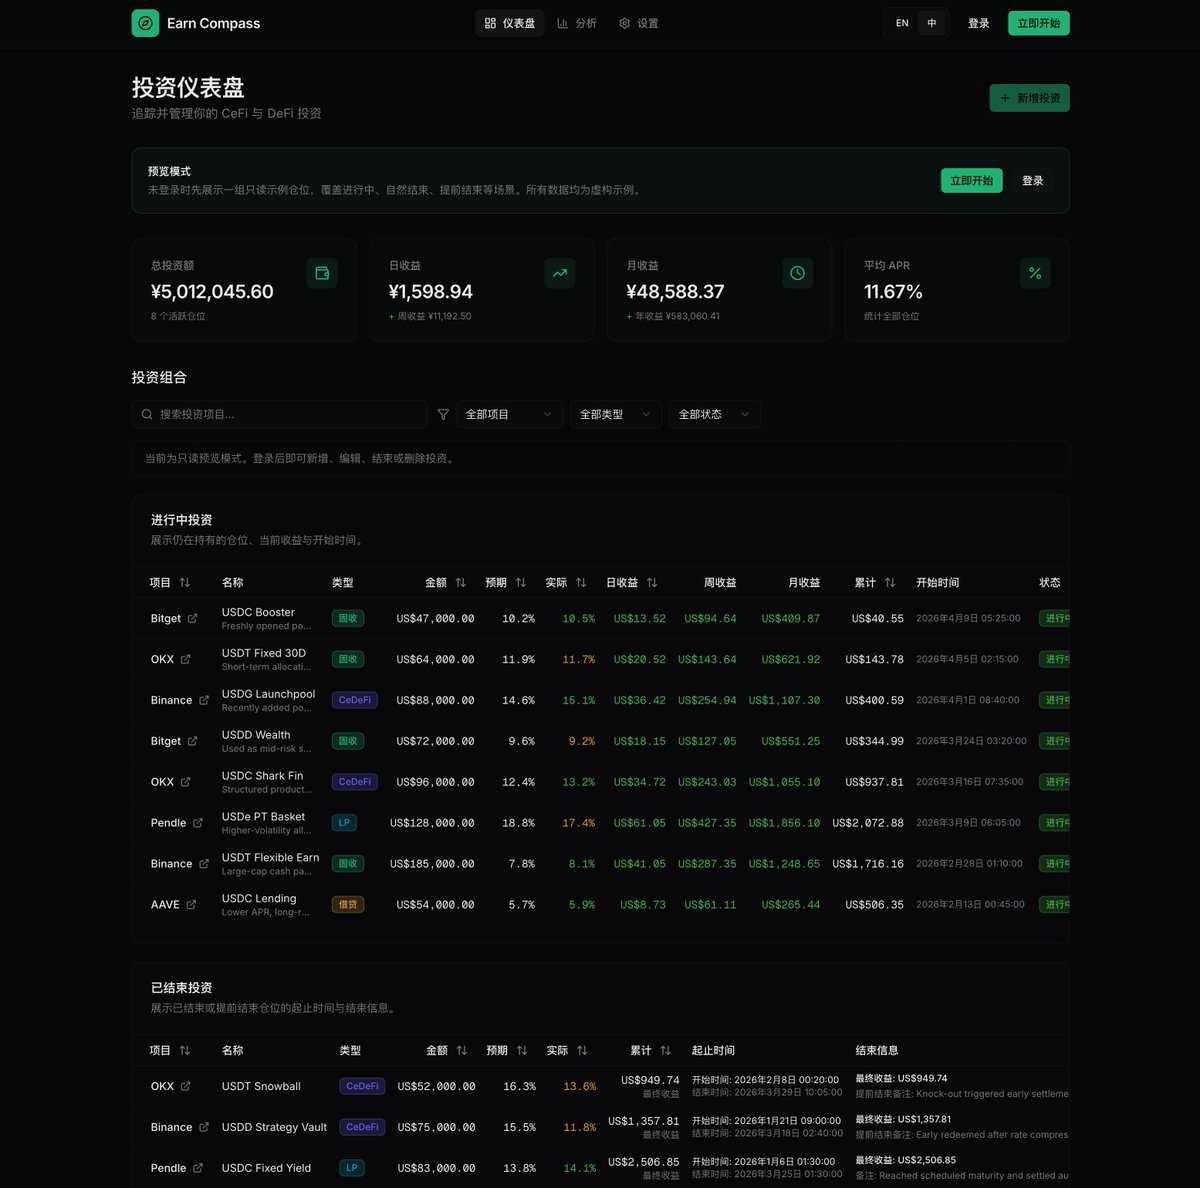Viewport: 1200px width, 1188px height.
Task: Click the clock icon on 月收益 card
Action: pos(797,273)
